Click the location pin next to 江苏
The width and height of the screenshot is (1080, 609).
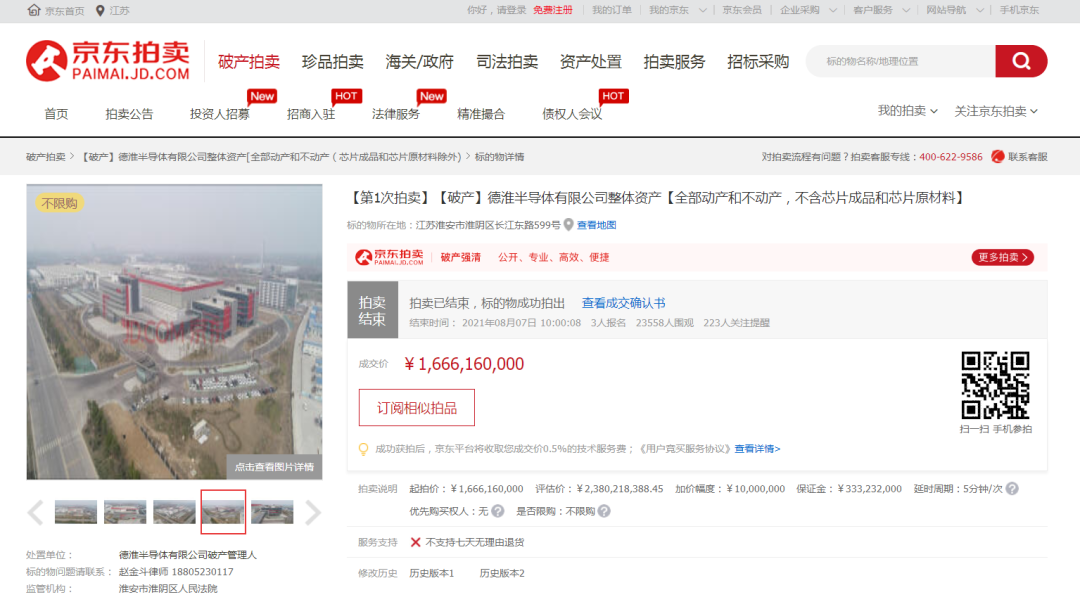(x=100, y=10)
